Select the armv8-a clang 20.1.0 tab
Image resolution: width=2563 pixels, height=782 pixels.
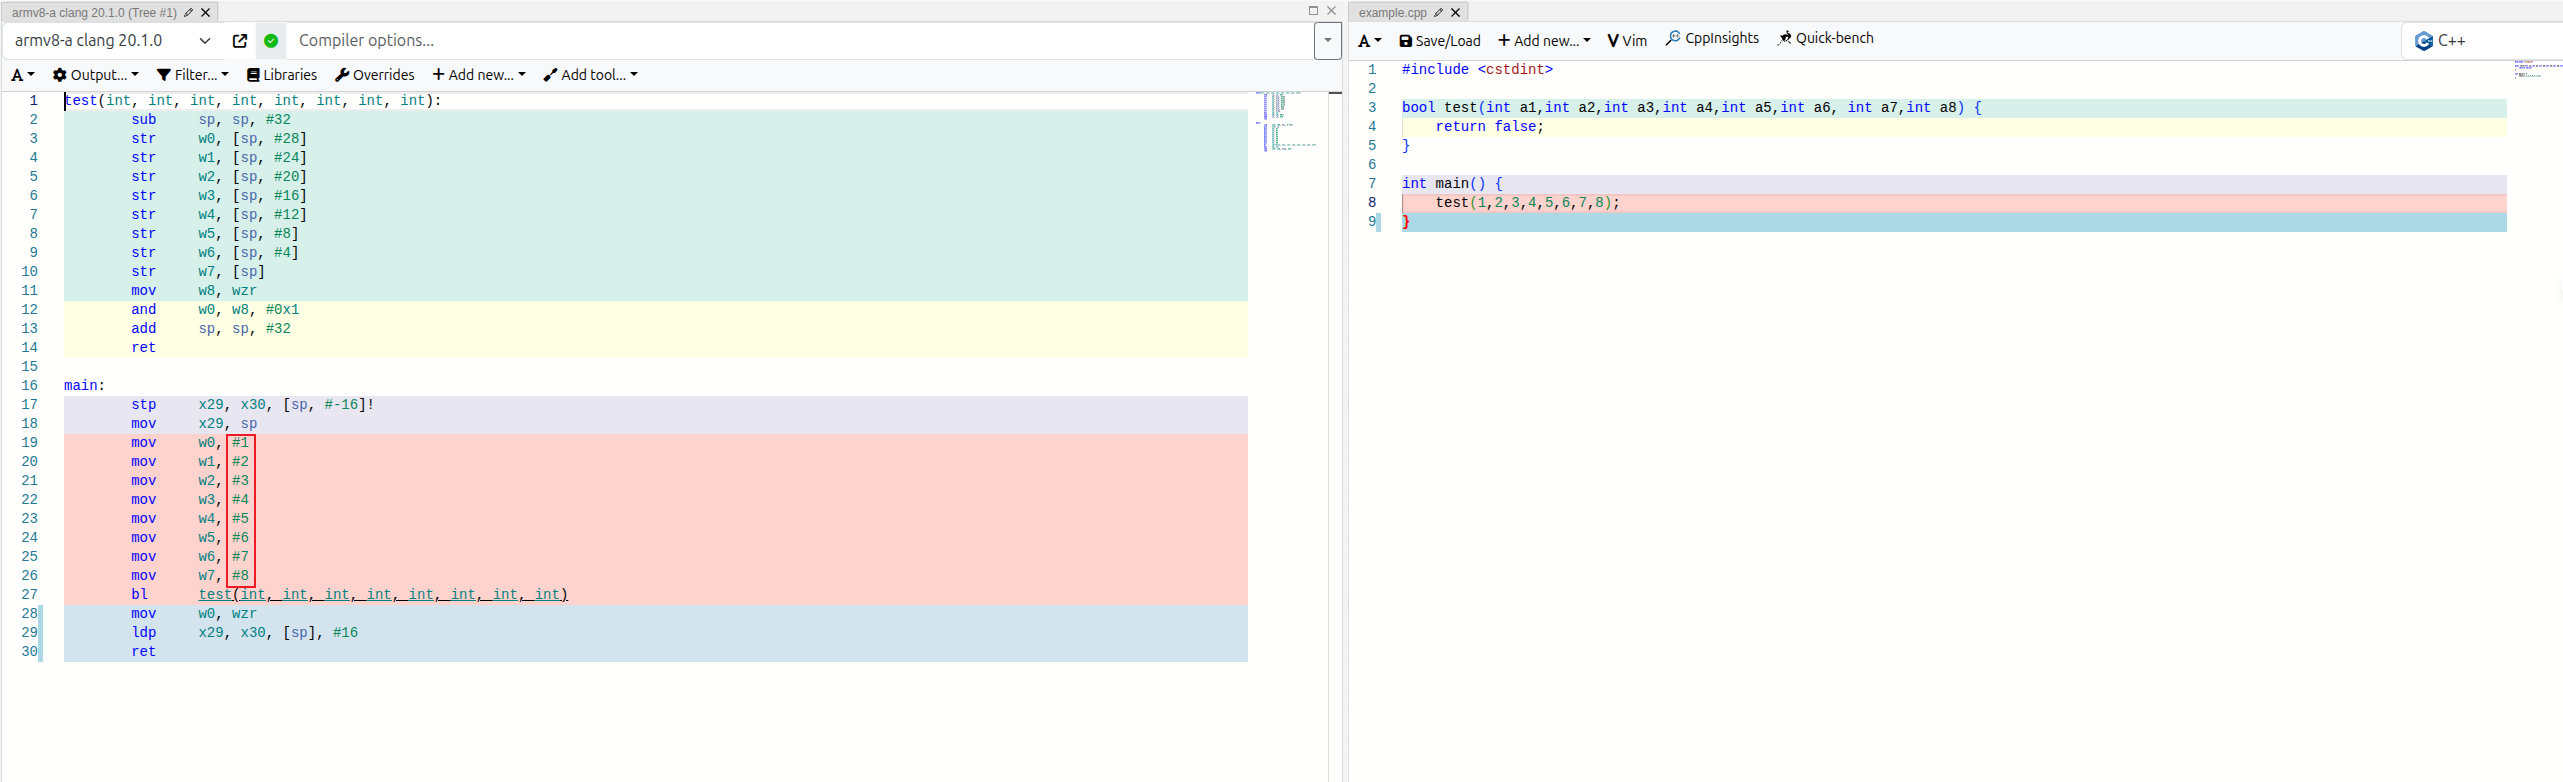[x=94, y=13]
